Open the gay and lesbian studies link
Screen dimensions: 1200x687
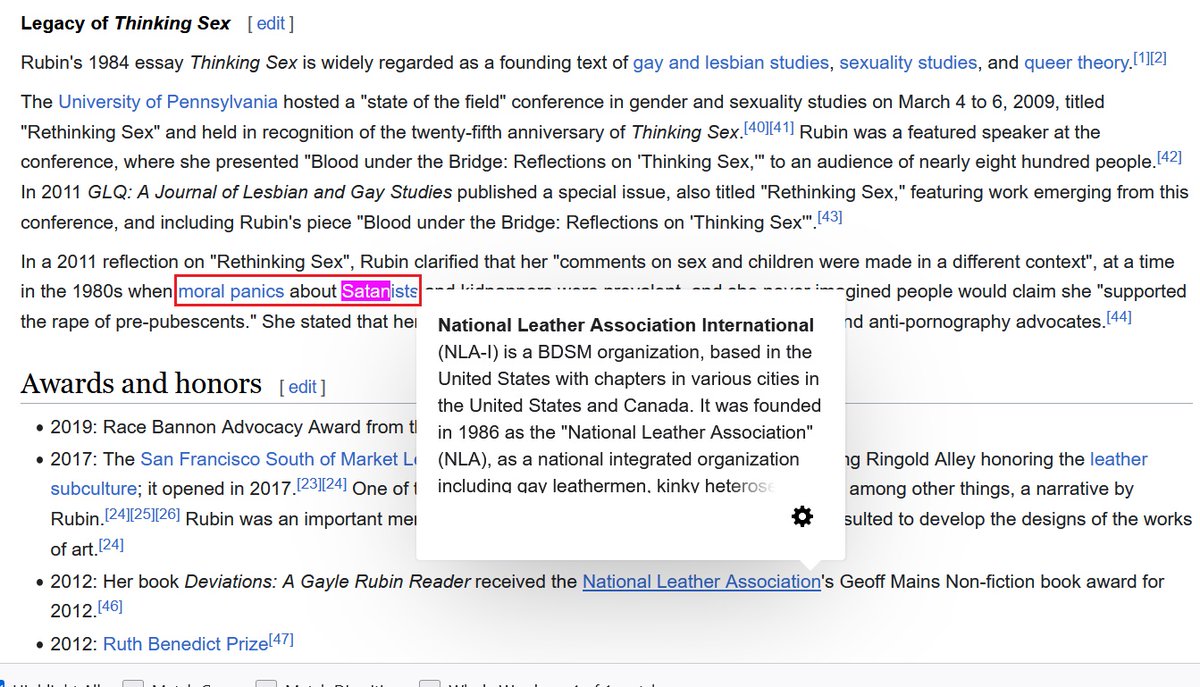[731, 63]
